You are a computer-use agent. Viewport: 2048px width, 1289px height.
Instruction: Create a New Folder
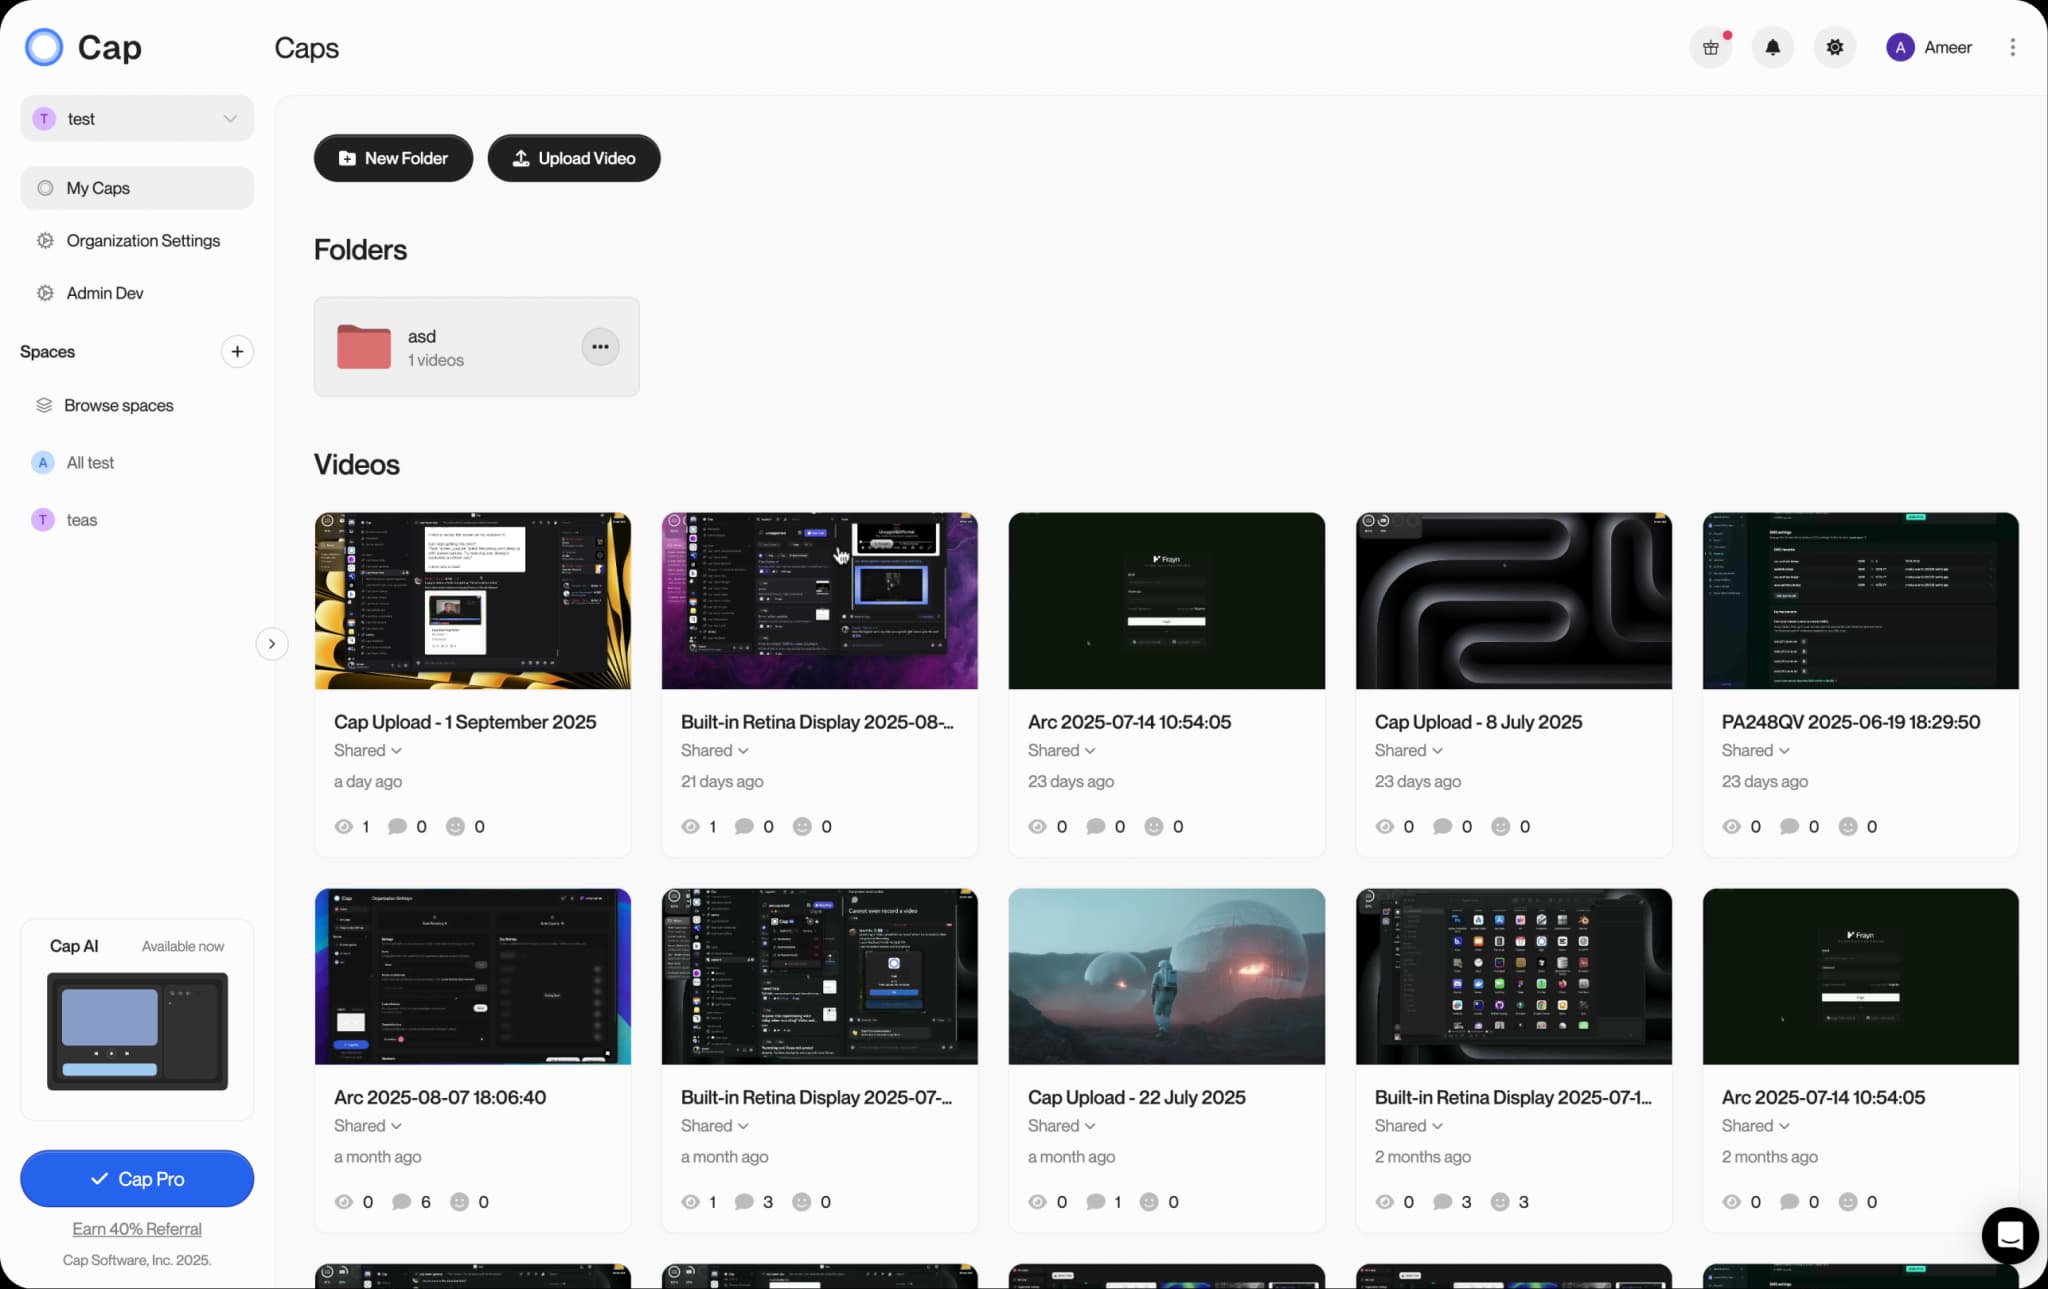(392, 158)
